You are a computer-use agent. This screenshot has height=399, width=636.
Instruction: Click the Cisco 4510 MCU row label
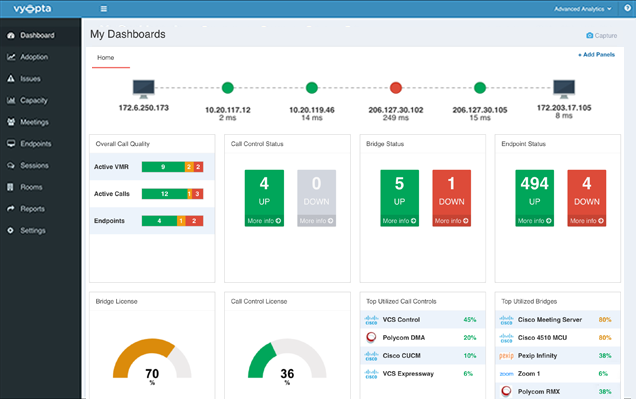click(542, 338)
